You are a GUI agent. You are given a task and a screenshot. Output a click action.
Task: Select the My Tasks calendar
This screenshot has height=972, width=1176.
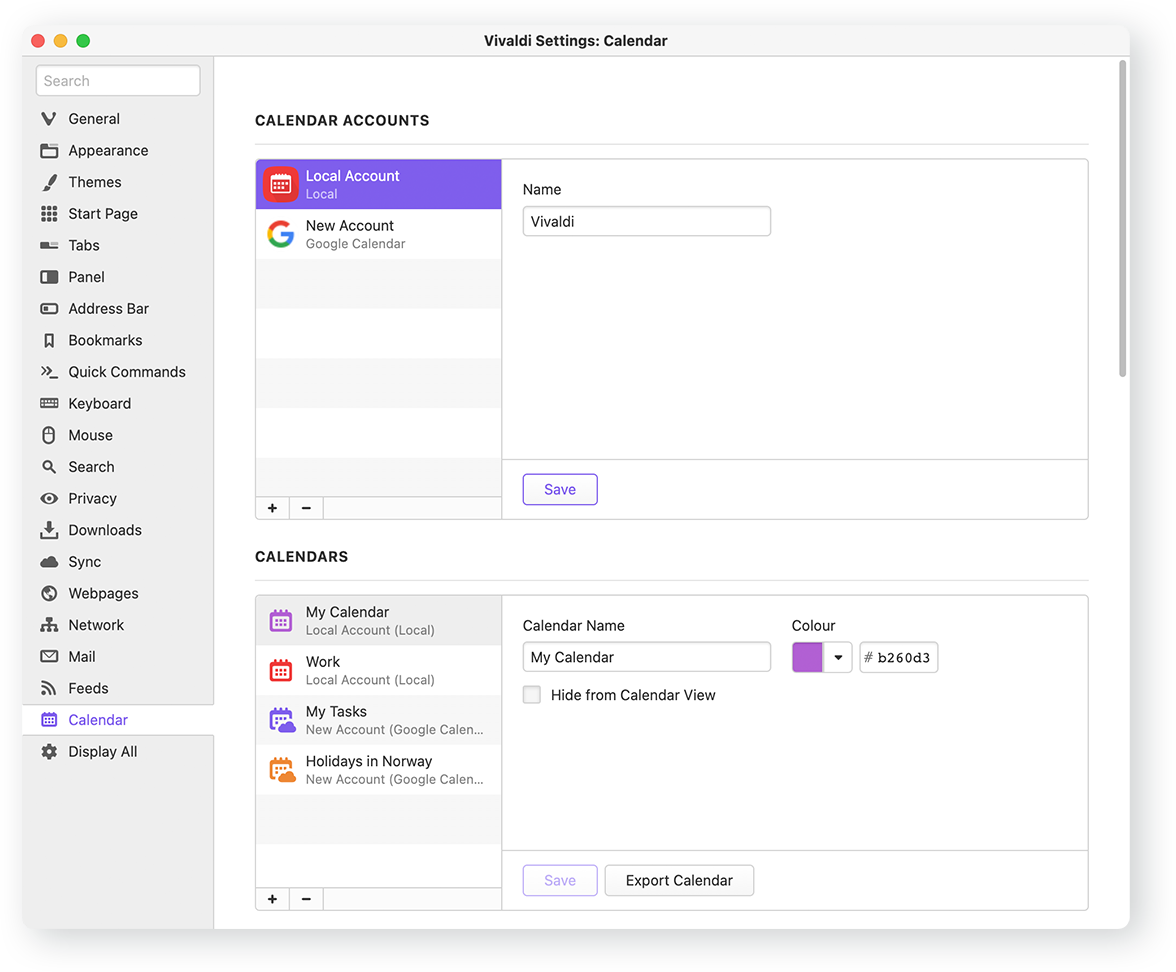(378, 720)
